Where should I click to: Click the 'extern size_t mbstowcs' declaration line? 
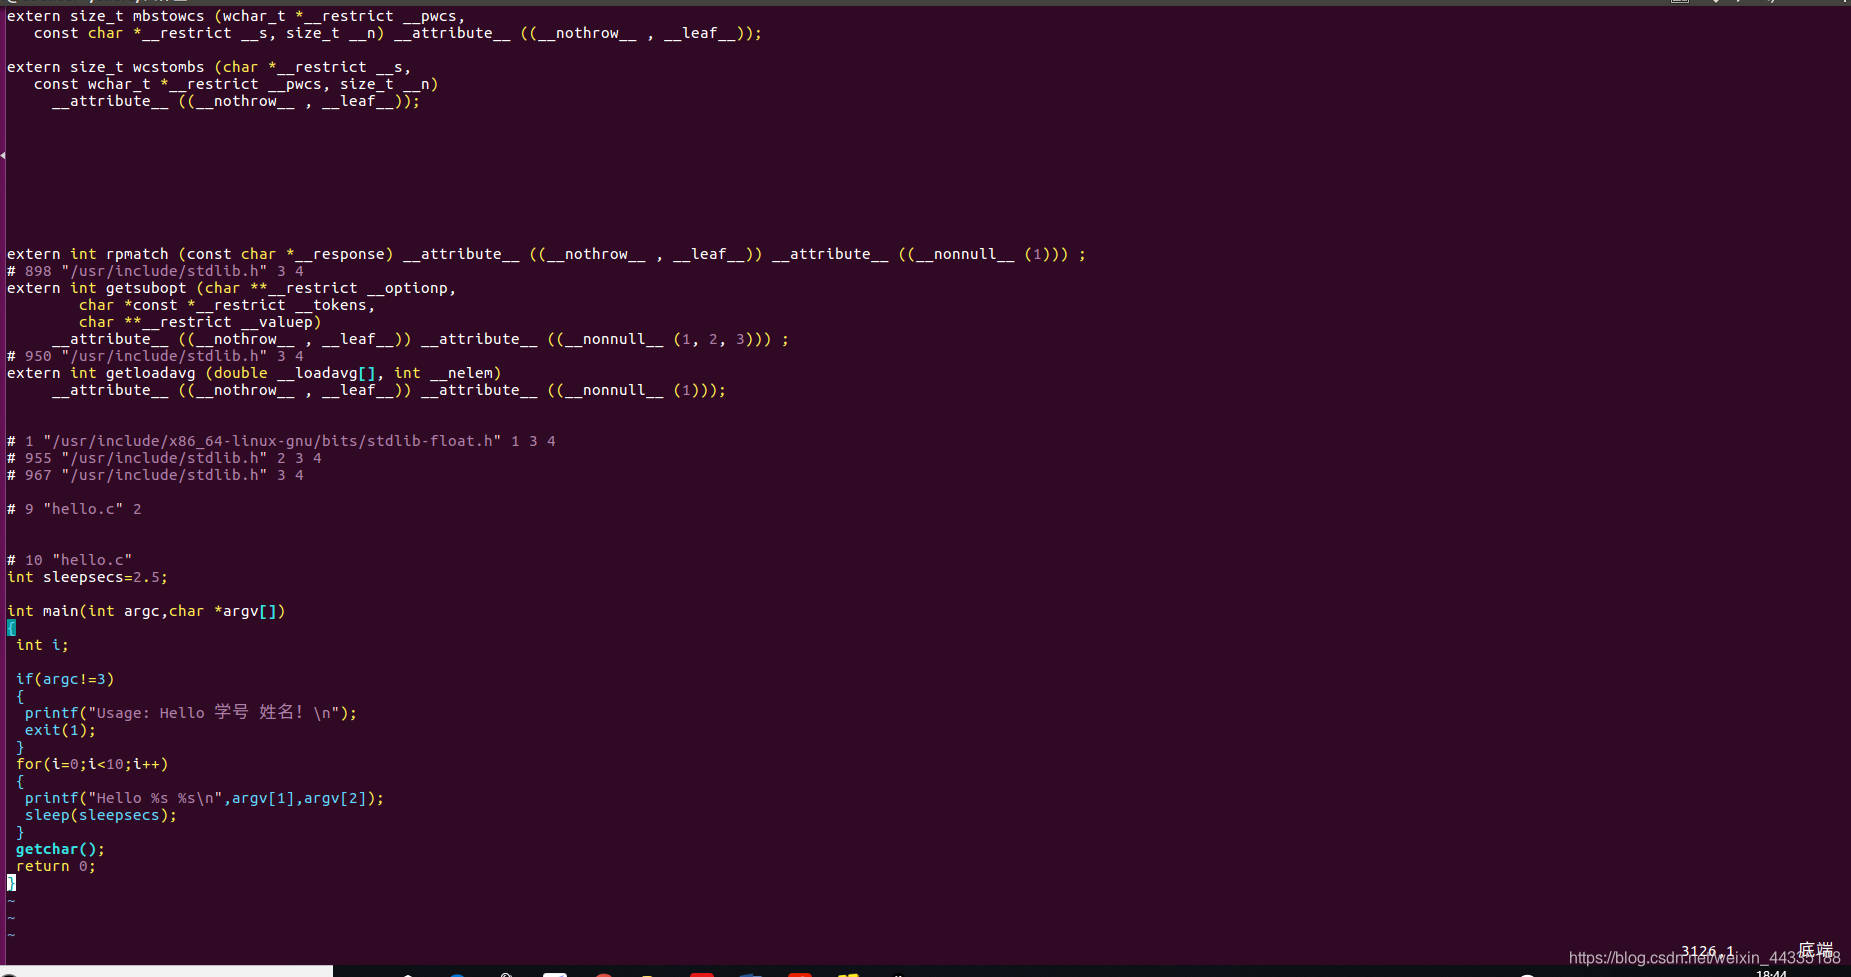click(236, 16)
